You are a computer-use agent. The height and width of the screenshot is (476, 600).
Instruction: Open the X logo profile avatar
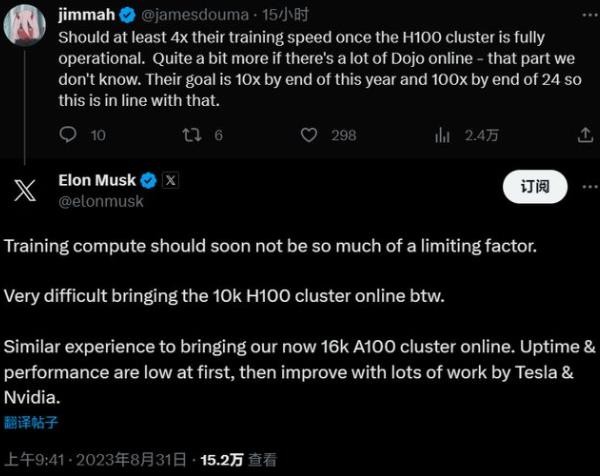click(26, 190)
